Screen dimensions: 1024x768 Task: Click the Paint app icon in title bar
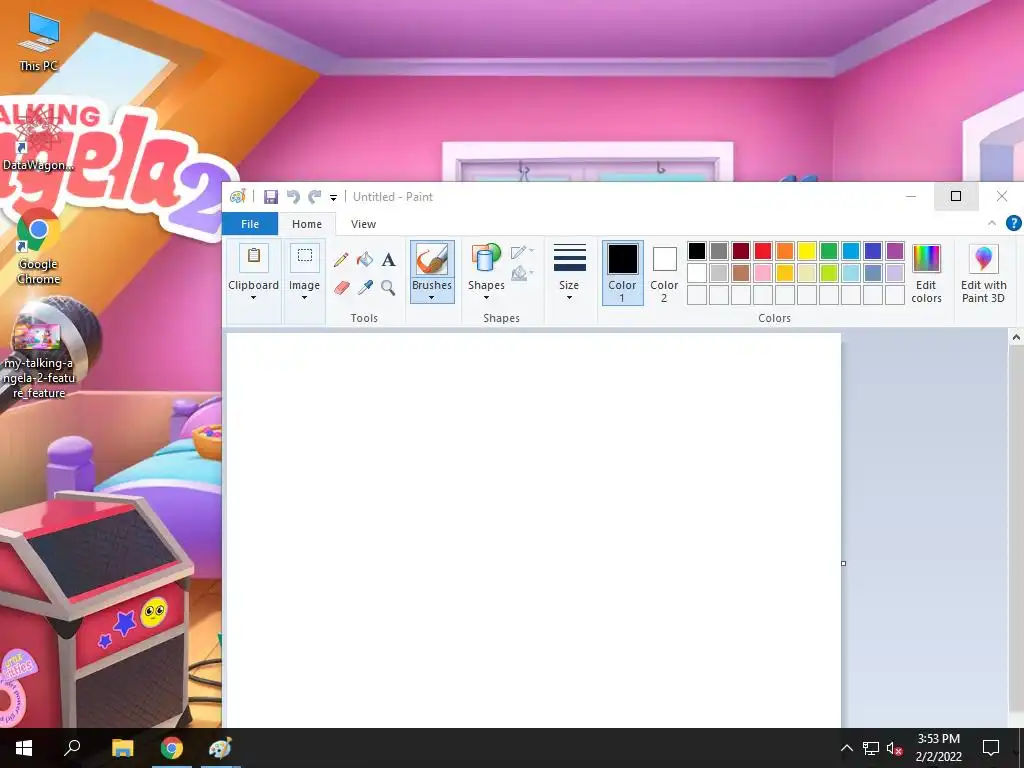point(238,197)
